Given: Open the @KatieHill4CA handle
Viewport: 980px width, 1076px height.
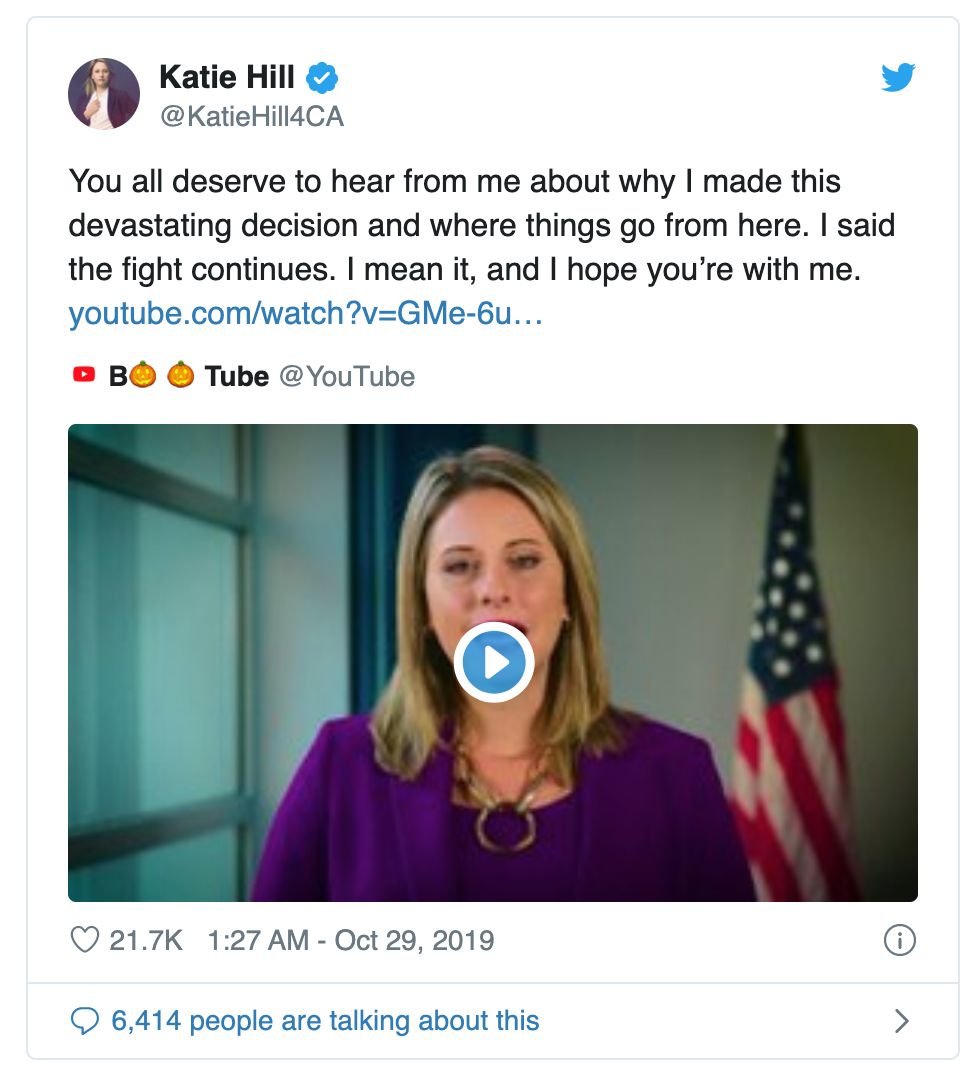Looking at the screenshot, I should point(251,117).
